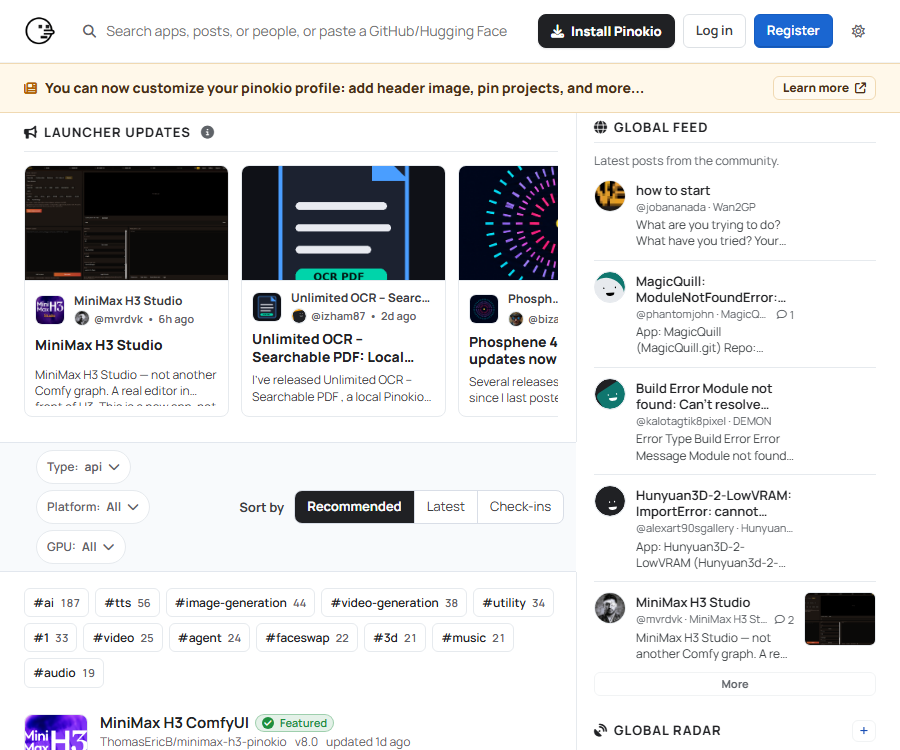This screenshot has width=900, height=750.
Task: Filter by the #3d tag
Action: (395, 638)
